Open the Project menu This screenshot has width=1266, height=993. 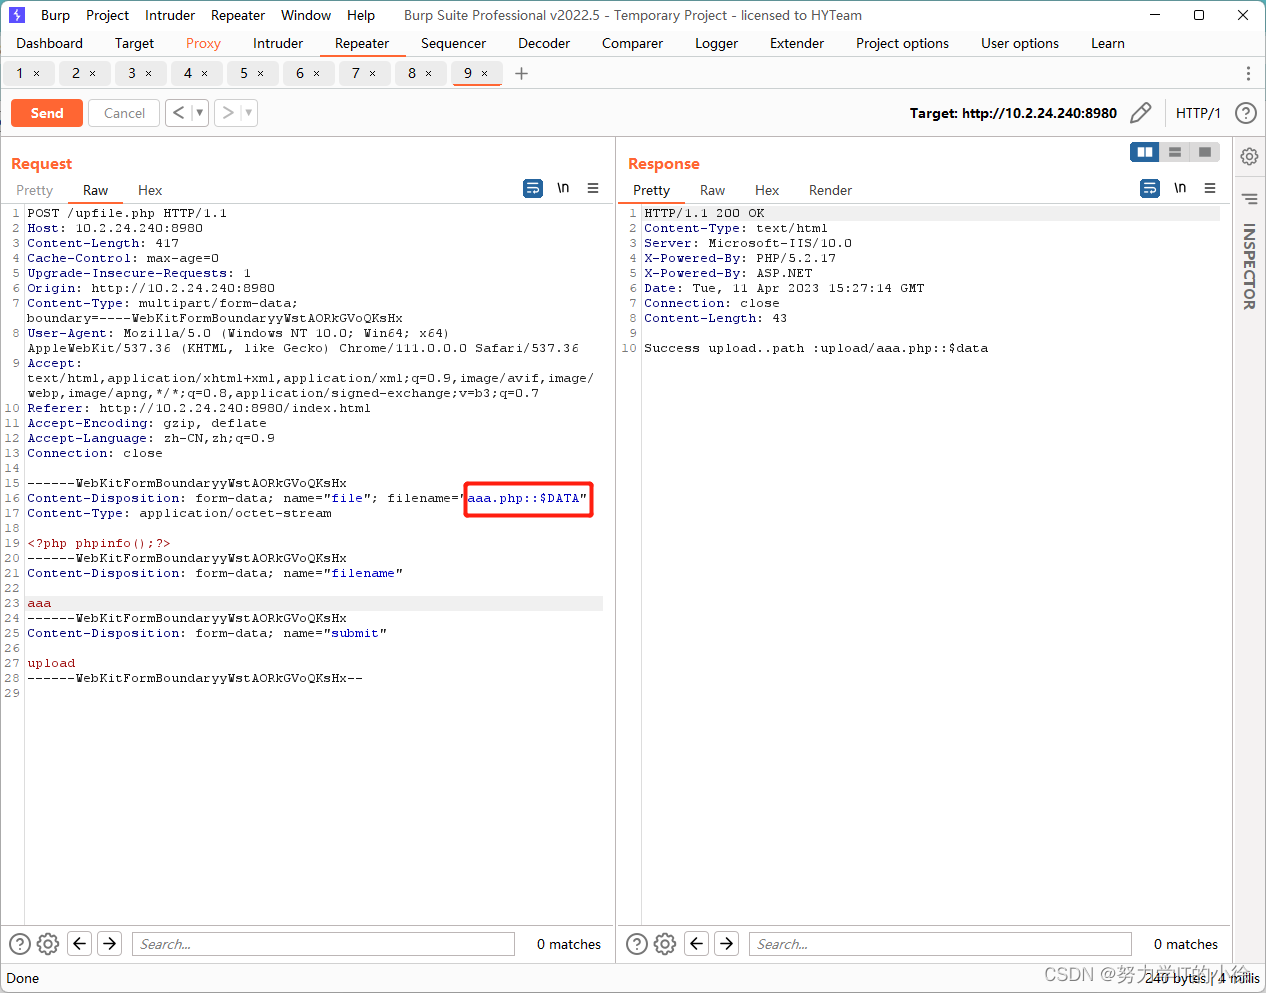point(107,15)
